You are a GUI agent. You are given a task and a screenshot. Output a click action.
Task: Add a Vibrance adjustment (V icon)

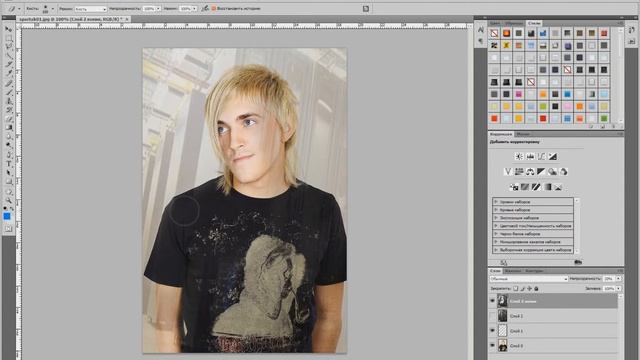[508, 171]
